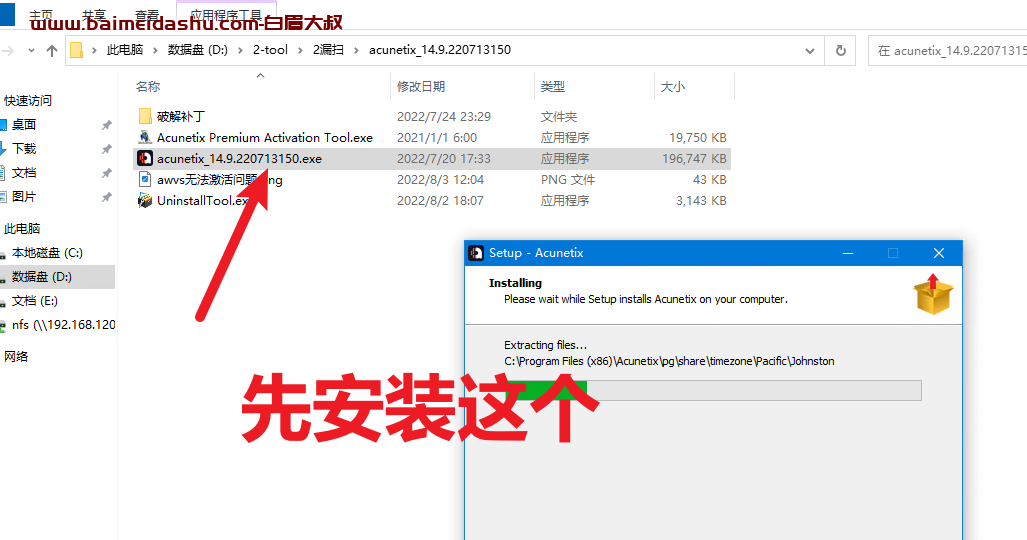The height and width of the screenshot is (540, 1027).
Task: Open the 下载 quick access item
Action: click(24, 149)
